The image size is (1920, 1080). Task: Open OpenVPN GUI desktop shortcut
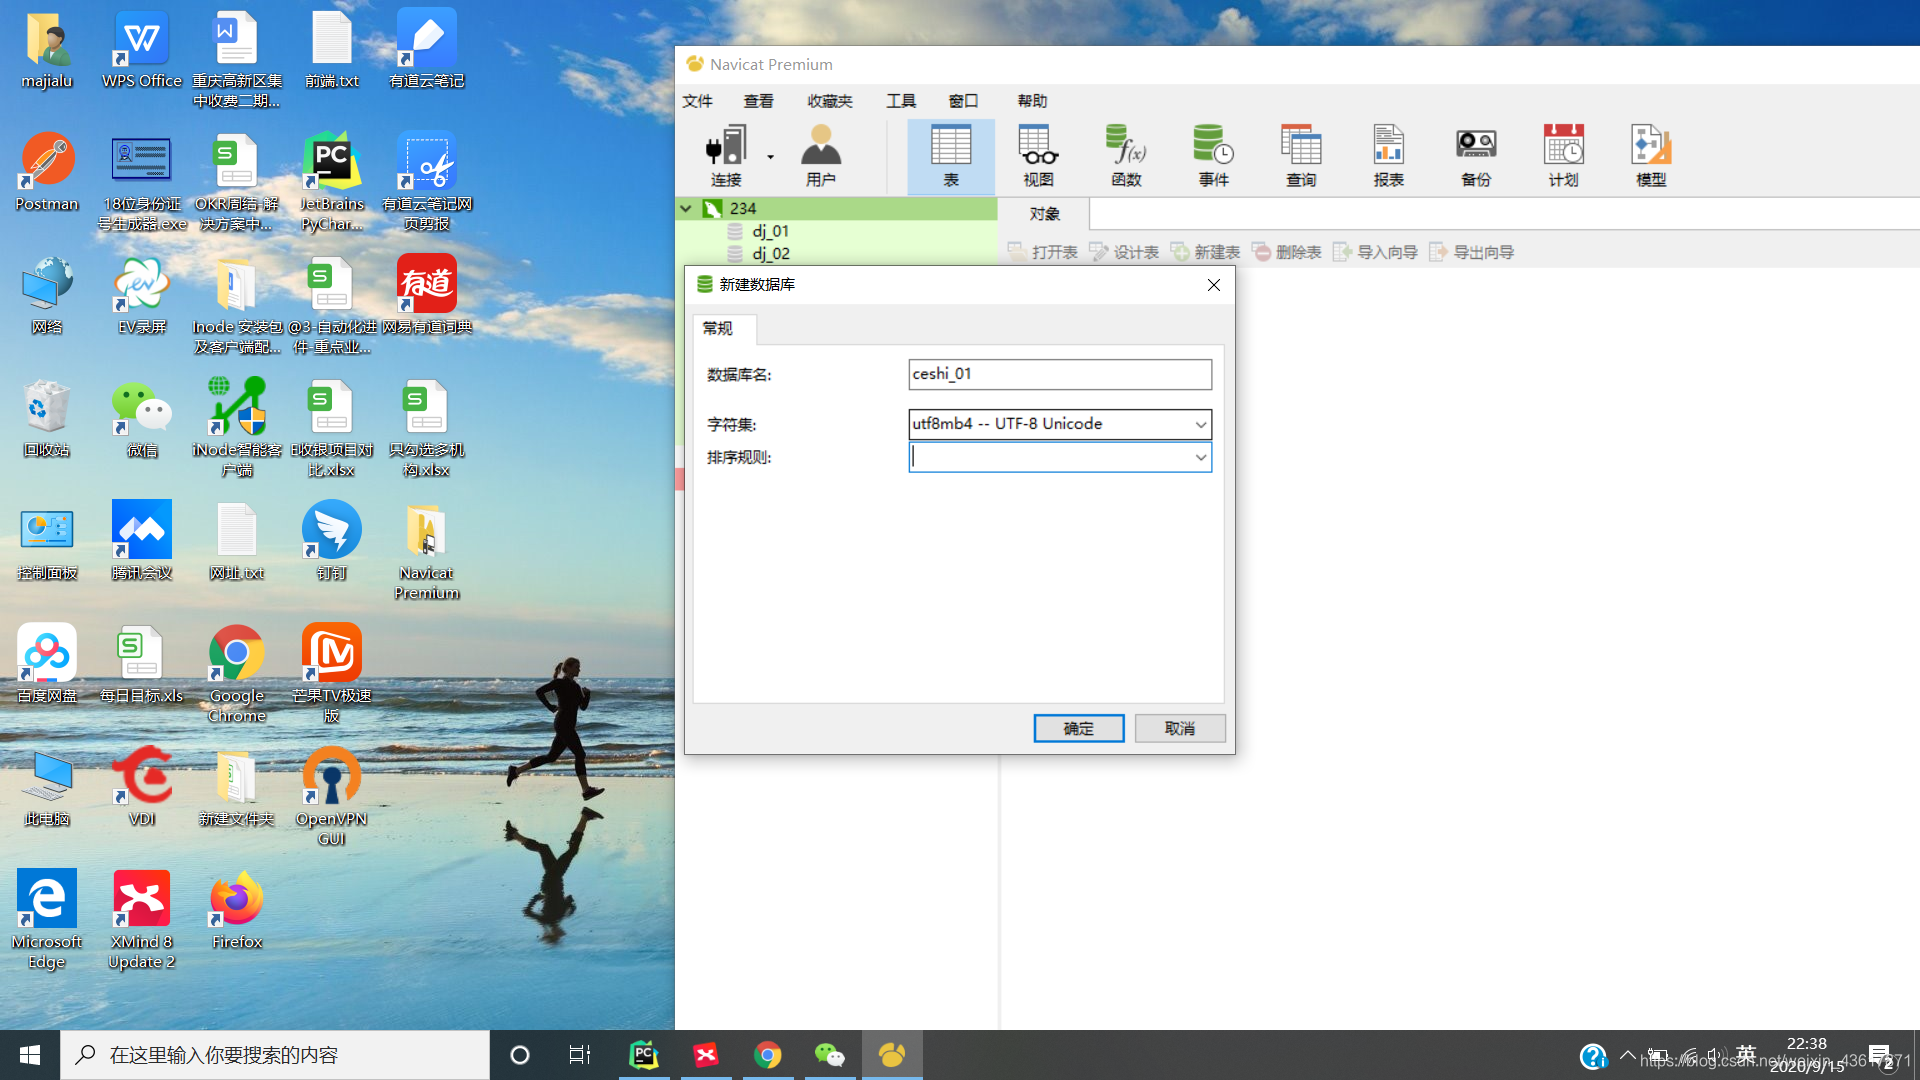[x=332, y=797]
